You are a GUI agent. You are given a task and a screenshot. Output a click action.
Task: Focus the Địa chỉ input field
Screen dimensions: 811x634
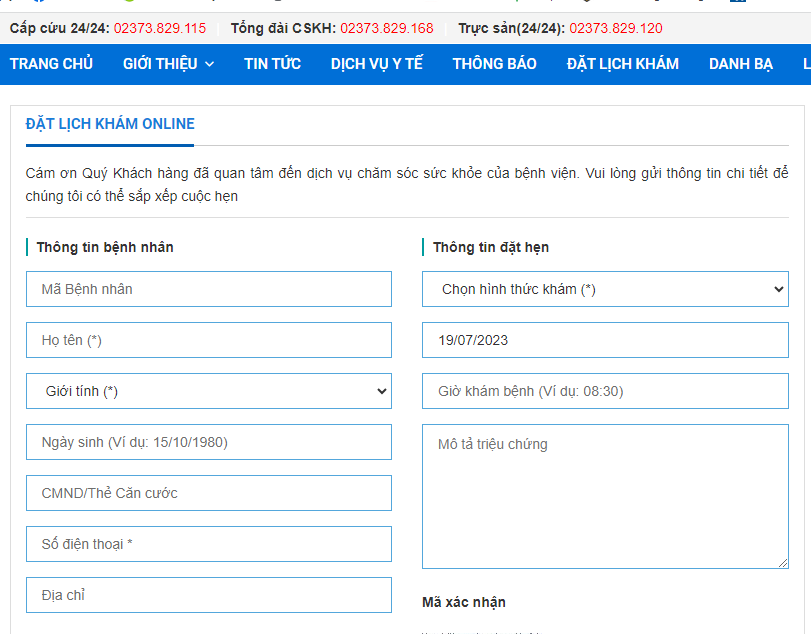209,595
